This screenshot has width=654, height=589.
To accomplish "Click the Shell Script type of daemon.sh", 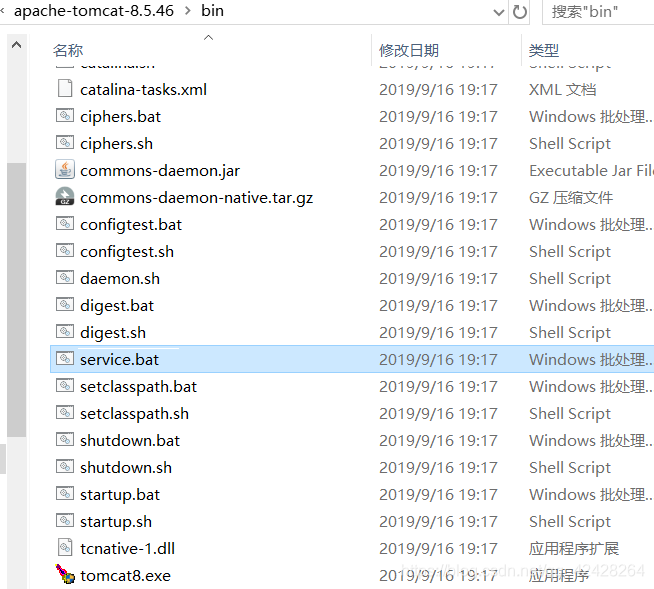I will (x=570, y=279).
